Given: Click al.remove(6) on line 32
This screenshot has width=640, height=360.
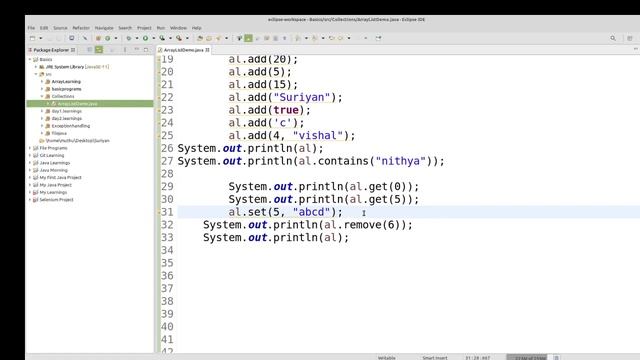Looking at the screenshot, I should (362, 224).
